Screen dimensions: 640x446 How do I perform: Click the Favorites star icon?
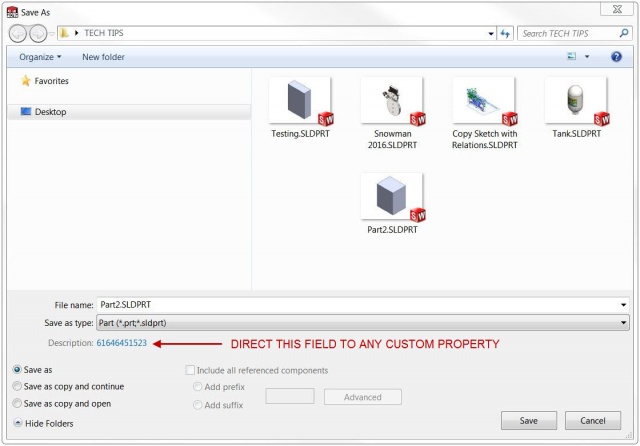(26, 80)
